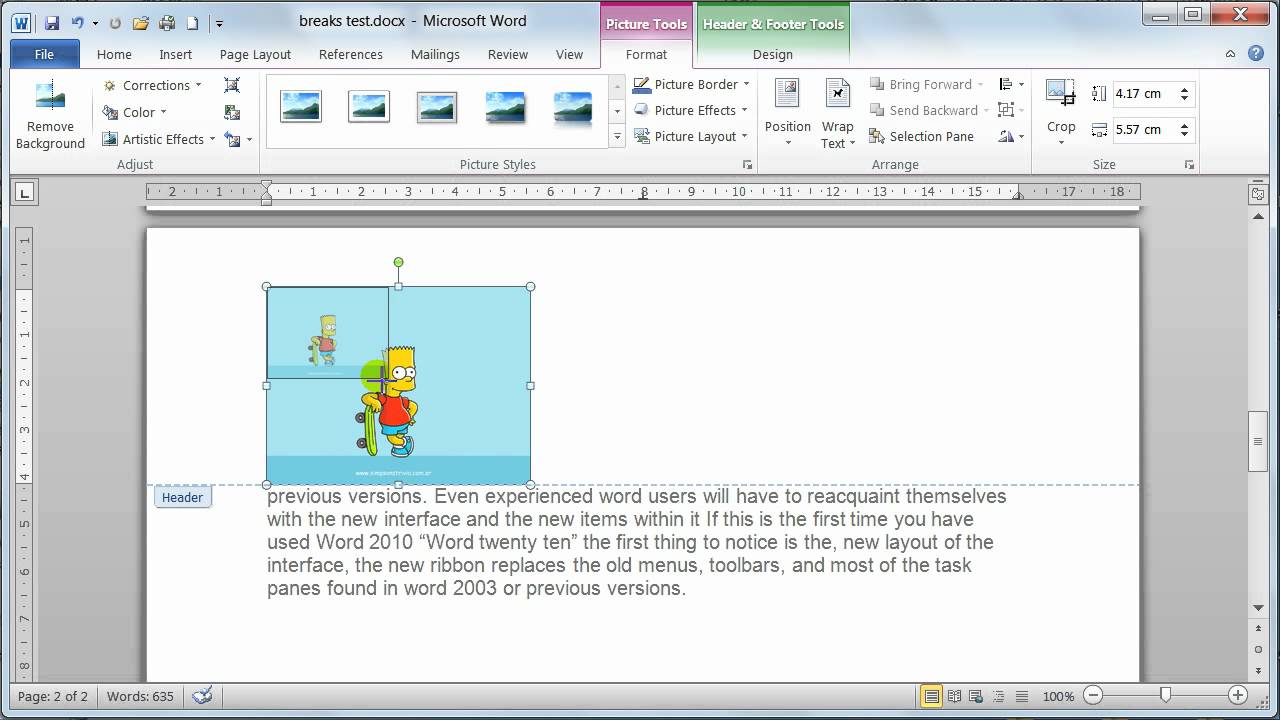
Task: Switch to Outline view
Action: coord(998,696)
